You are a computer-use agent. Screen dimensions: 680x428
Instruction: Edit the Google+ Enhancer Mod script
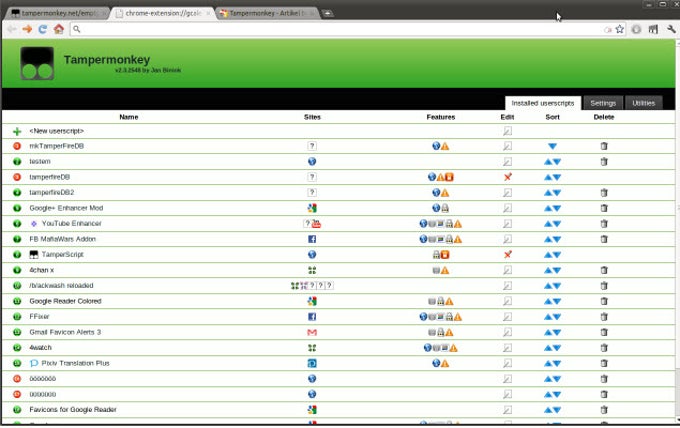click(507, 208)
